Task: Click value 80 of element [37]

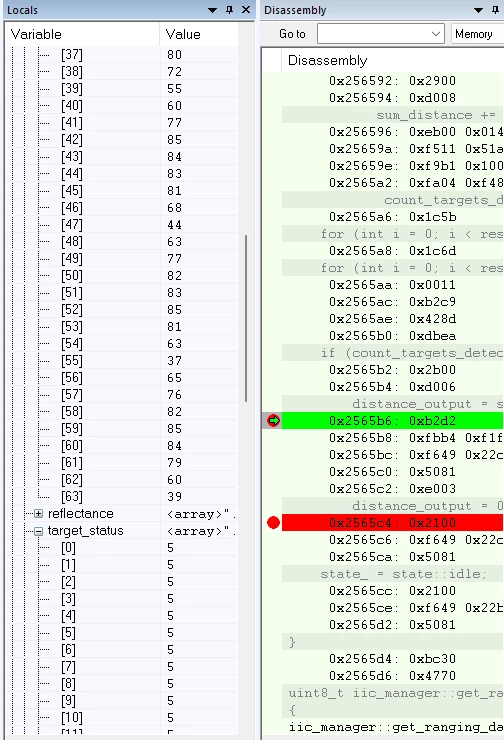Action: pos(174,55)
